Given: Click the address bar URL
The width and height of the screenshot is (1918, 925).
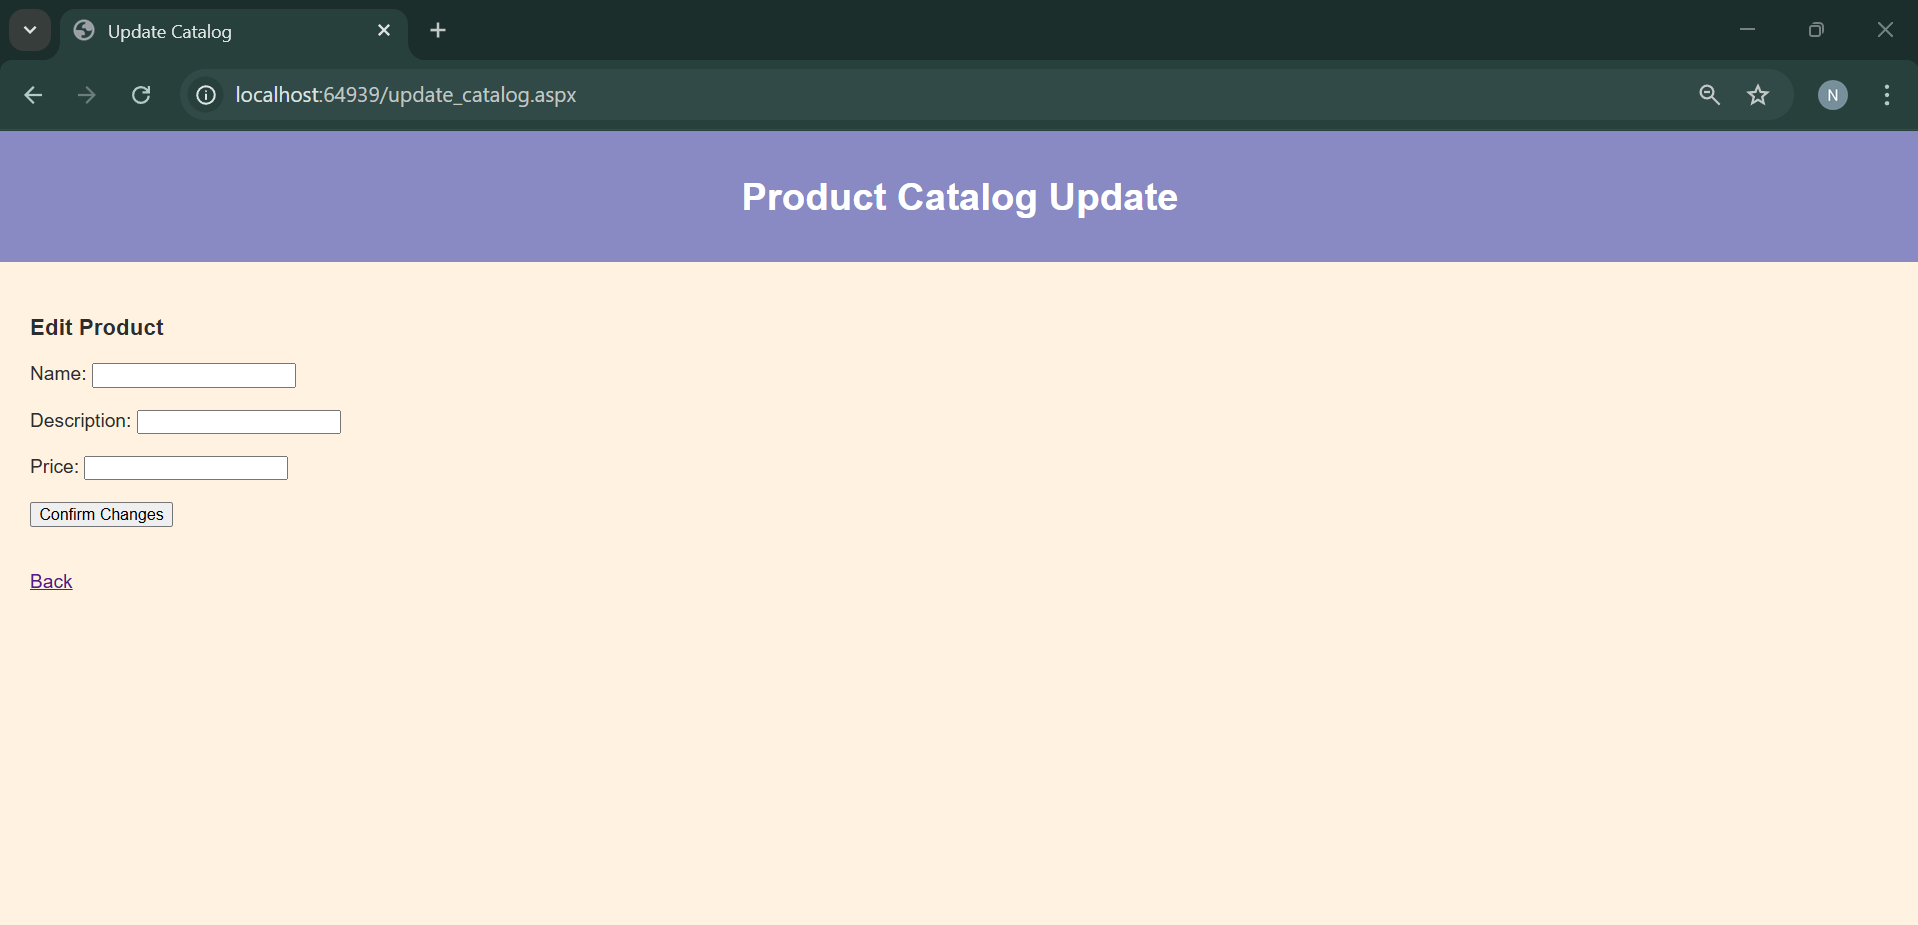Looking at the screenshot, I should click(405, 95).
